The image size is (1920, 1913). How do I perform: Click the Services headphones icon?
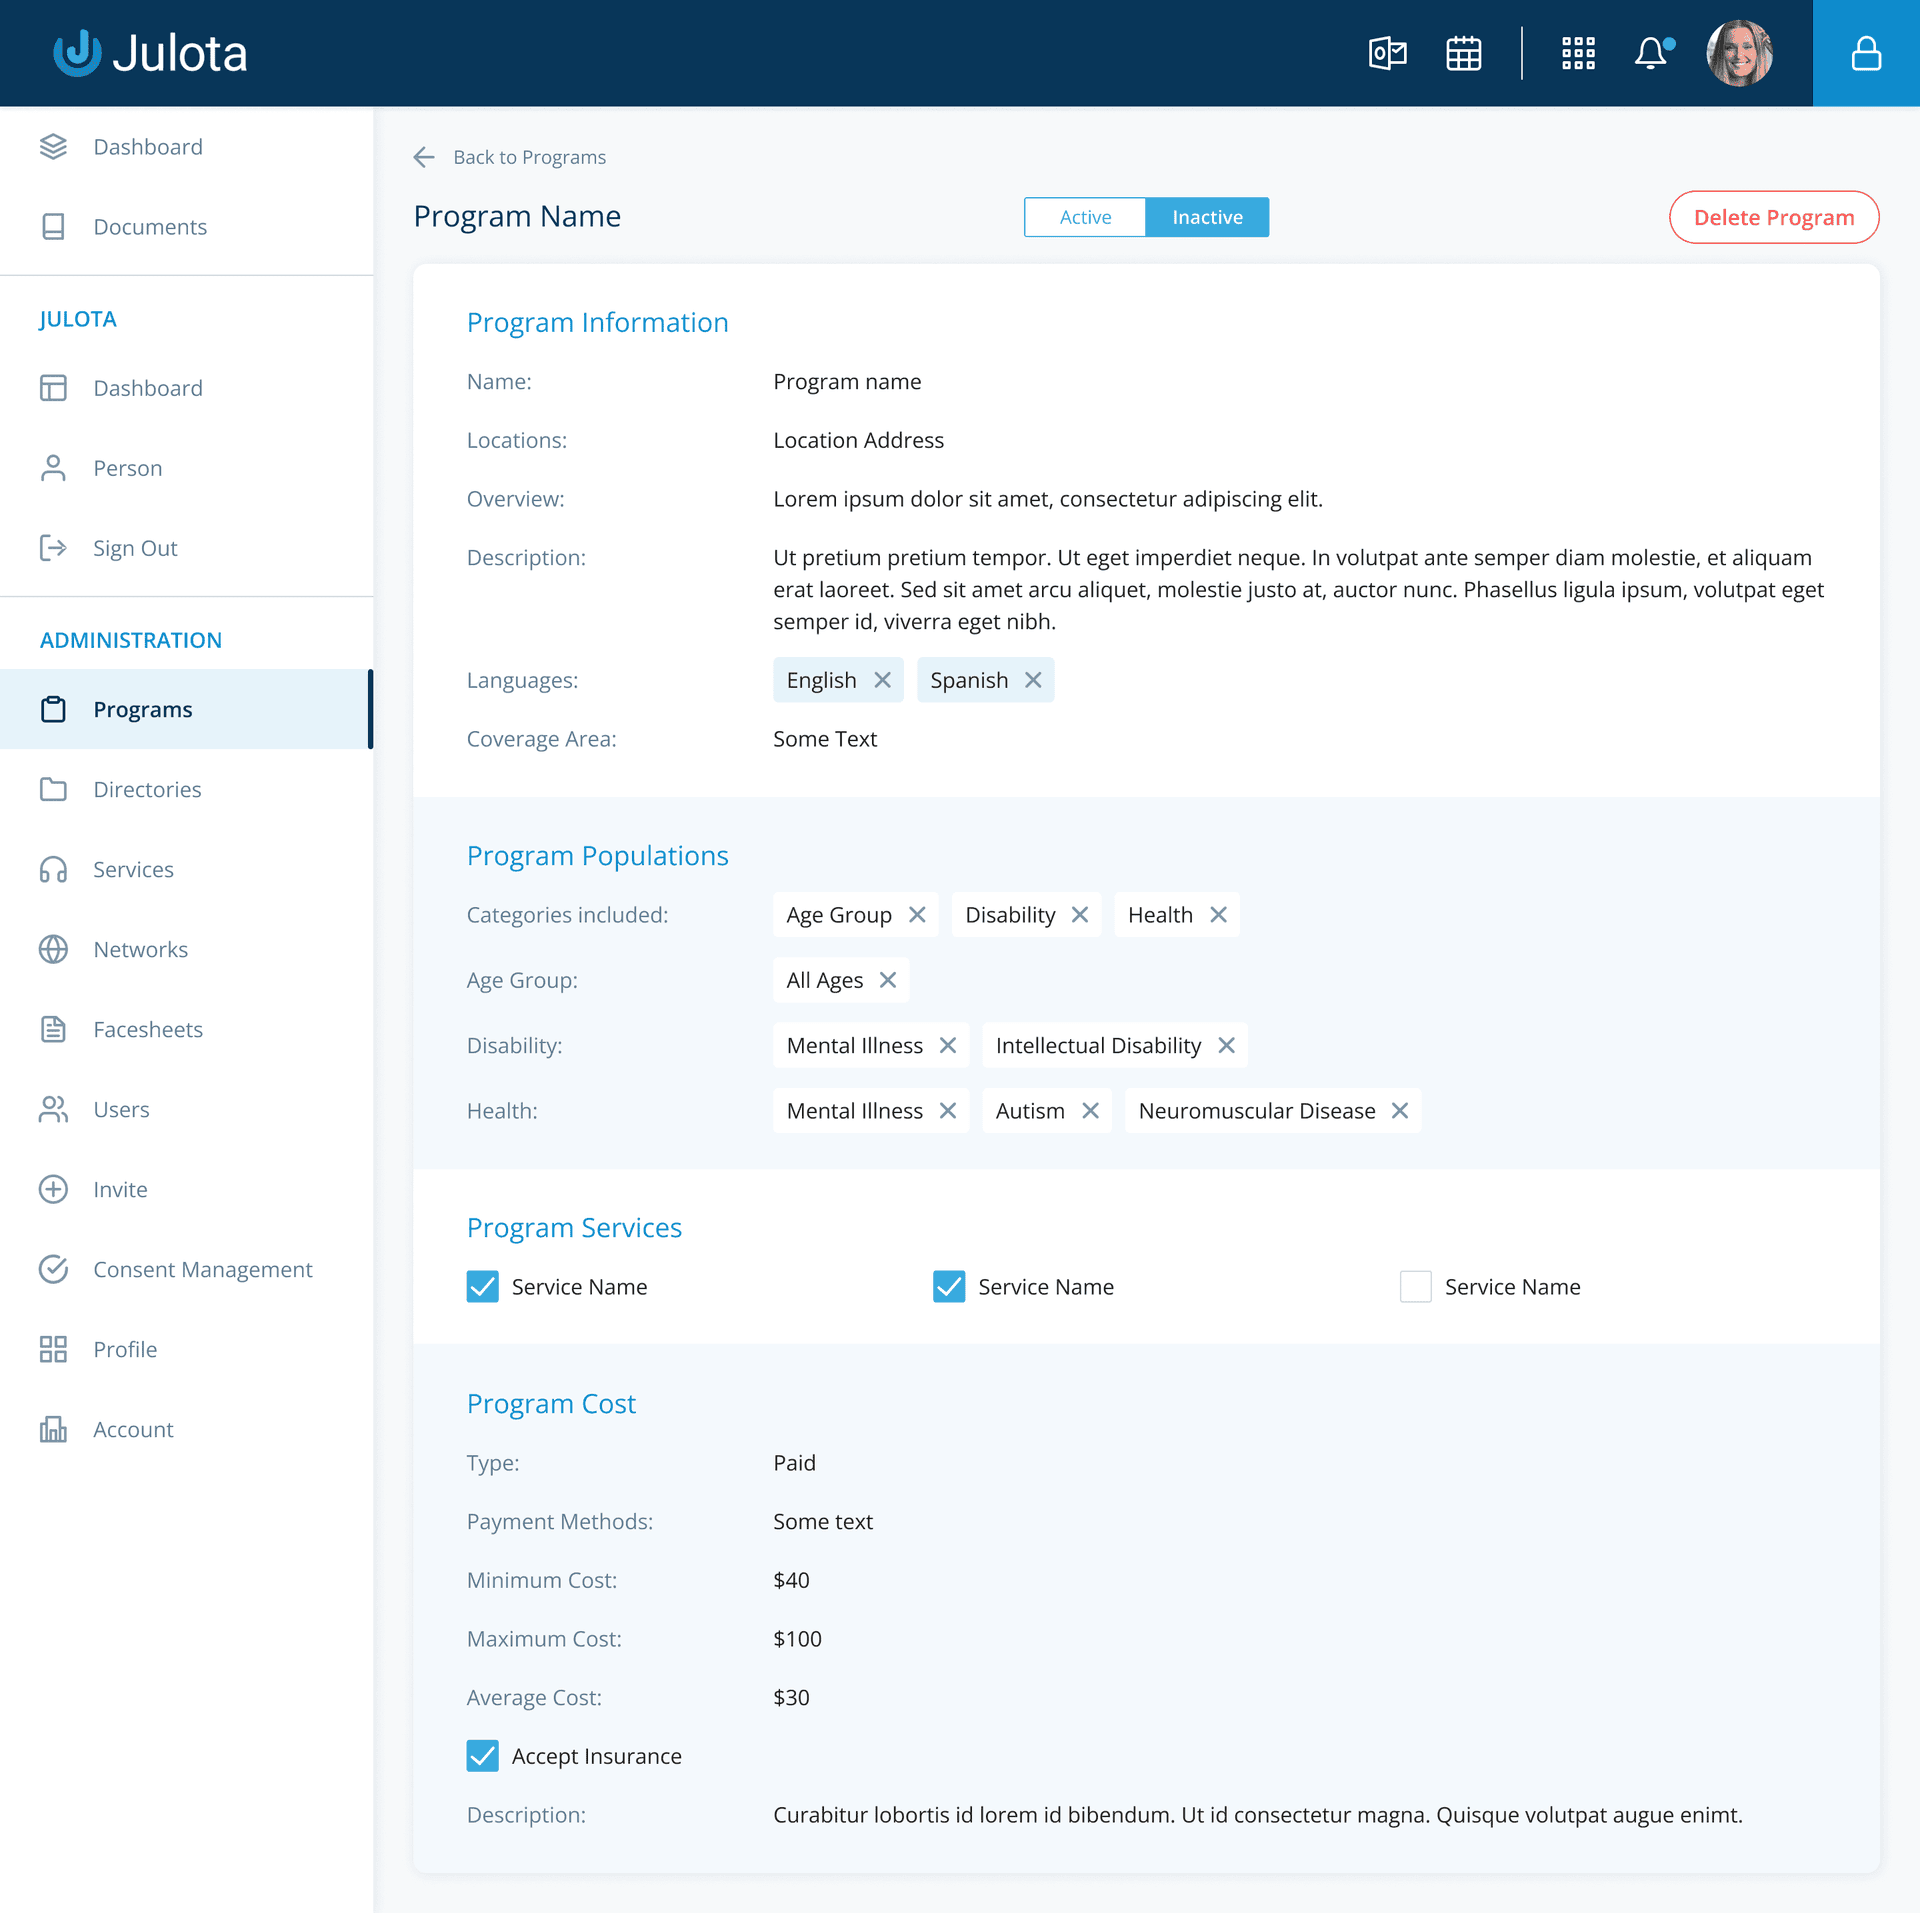[53, 869]
